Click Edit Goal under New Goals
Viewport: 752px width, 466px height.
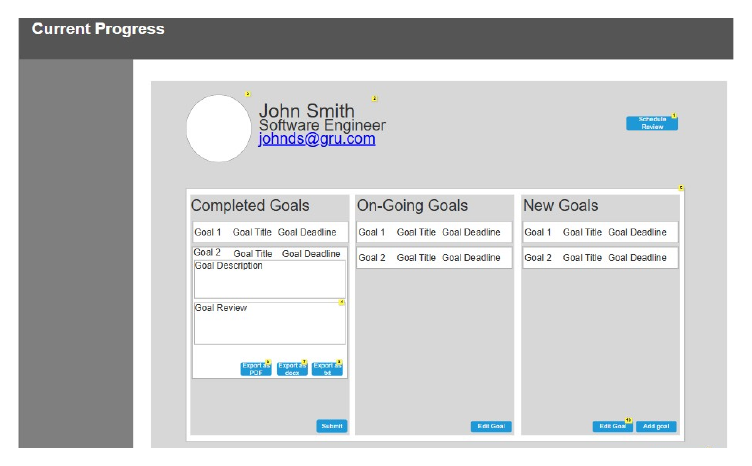pyautogui.click(x=612, y=426)
